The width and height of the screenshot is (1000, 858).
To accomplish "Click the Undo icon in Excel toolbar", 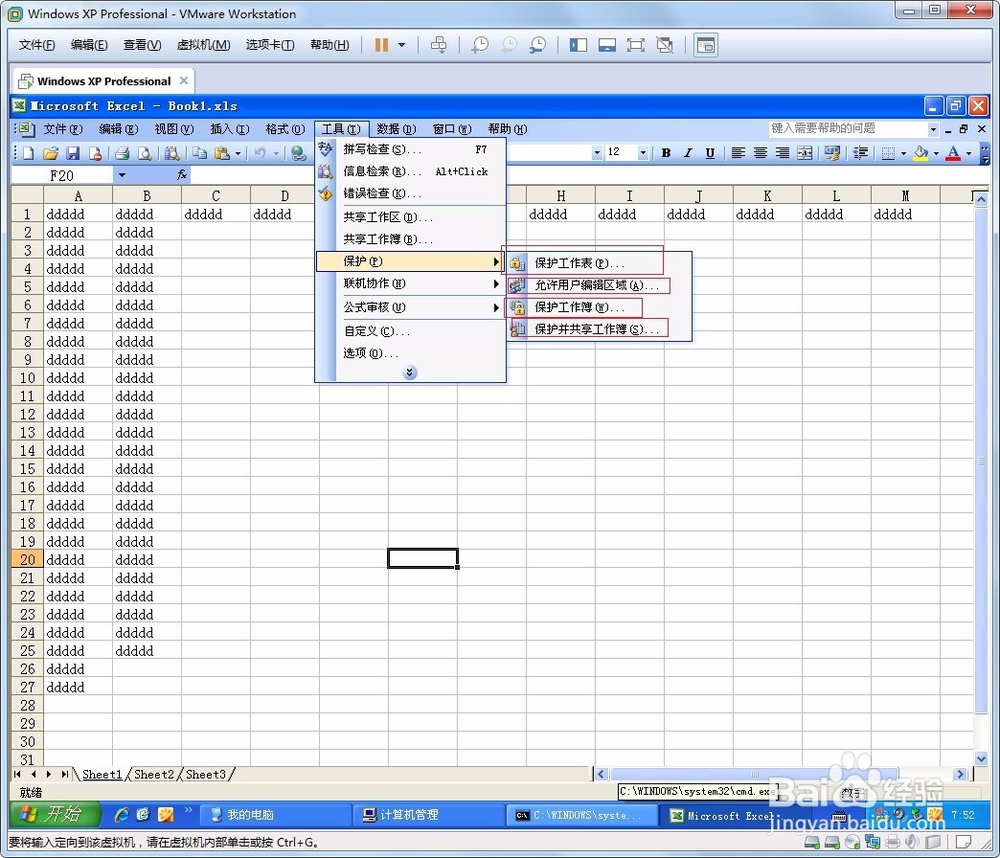I will 260,153.
